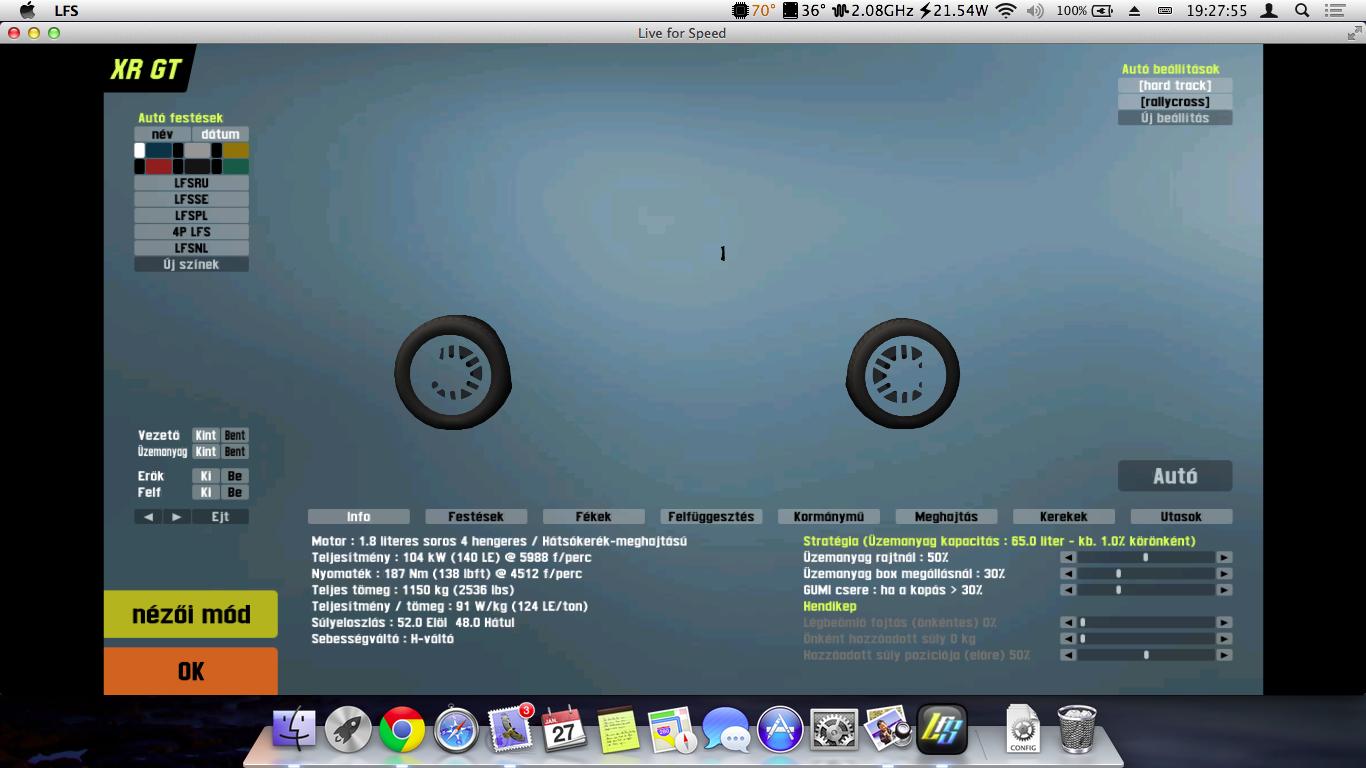Click Wi-Fi status icon in menu bar
The image size is (1366, 768).
pyautogui.click(x=1006, y=11)
